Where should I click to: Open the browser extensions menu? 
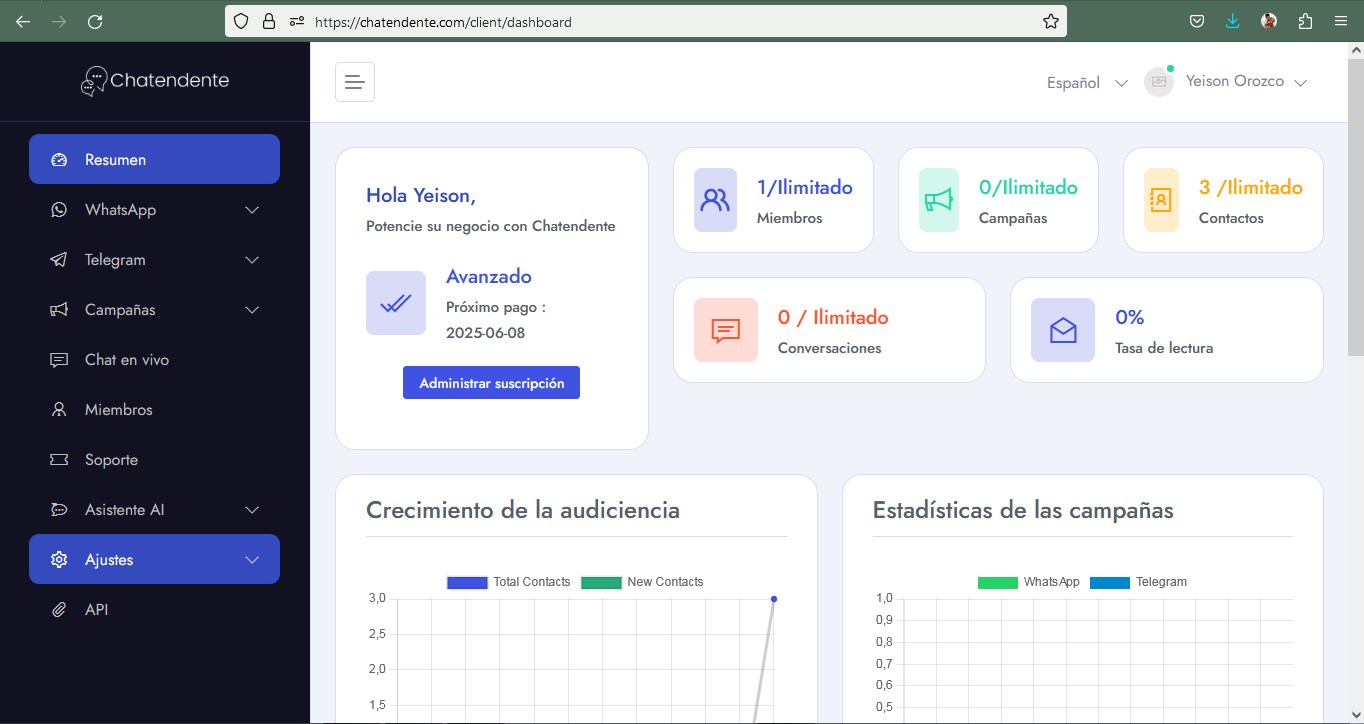pos(1305,21)
